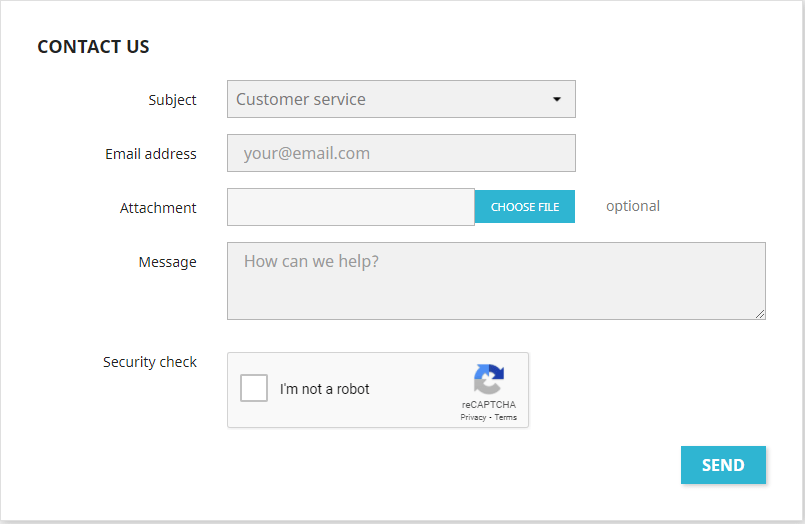Viewport: 805px width, 524px height.
Task: Open the reCAPTCHA Privacy link
Action: 473,417
